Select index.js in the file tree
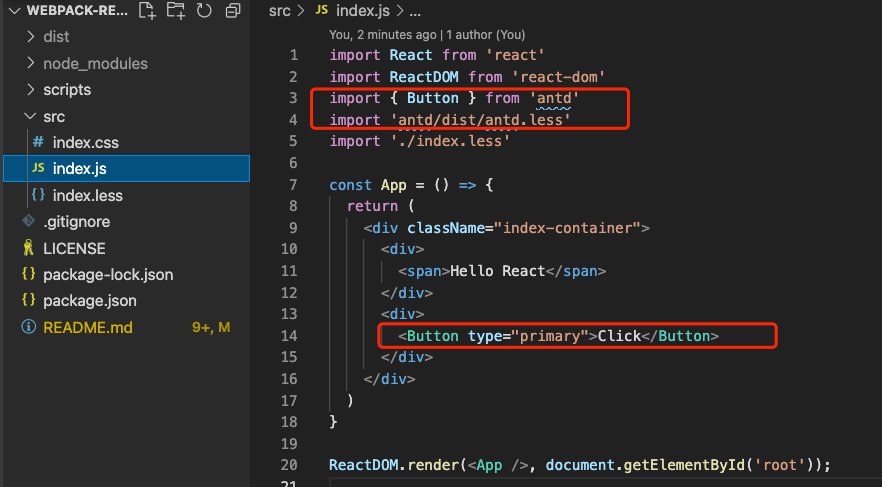Image resolution: width=882 pixels, height=487 pixels. click(127, 169)
